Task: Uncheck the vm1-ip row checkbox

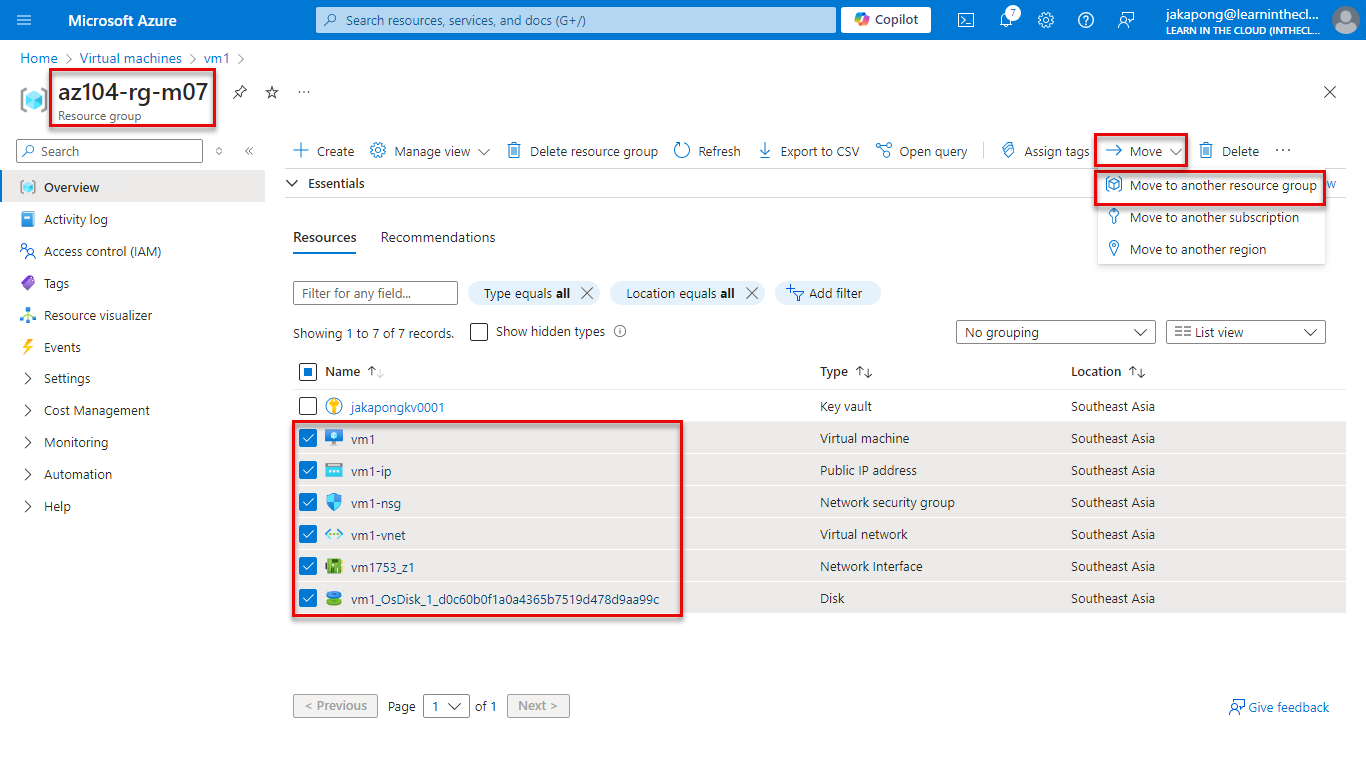Action: pos(308,471)
